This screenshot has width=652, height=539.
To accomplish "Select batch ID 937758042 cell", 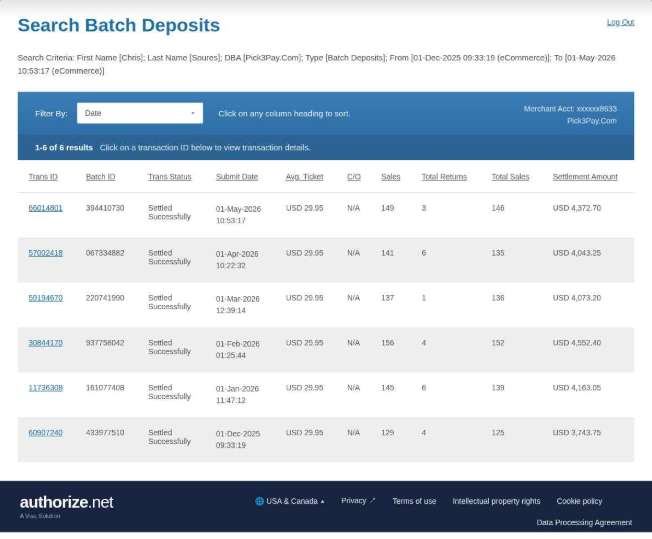I will pyautogui.click(x=105, y=343).
